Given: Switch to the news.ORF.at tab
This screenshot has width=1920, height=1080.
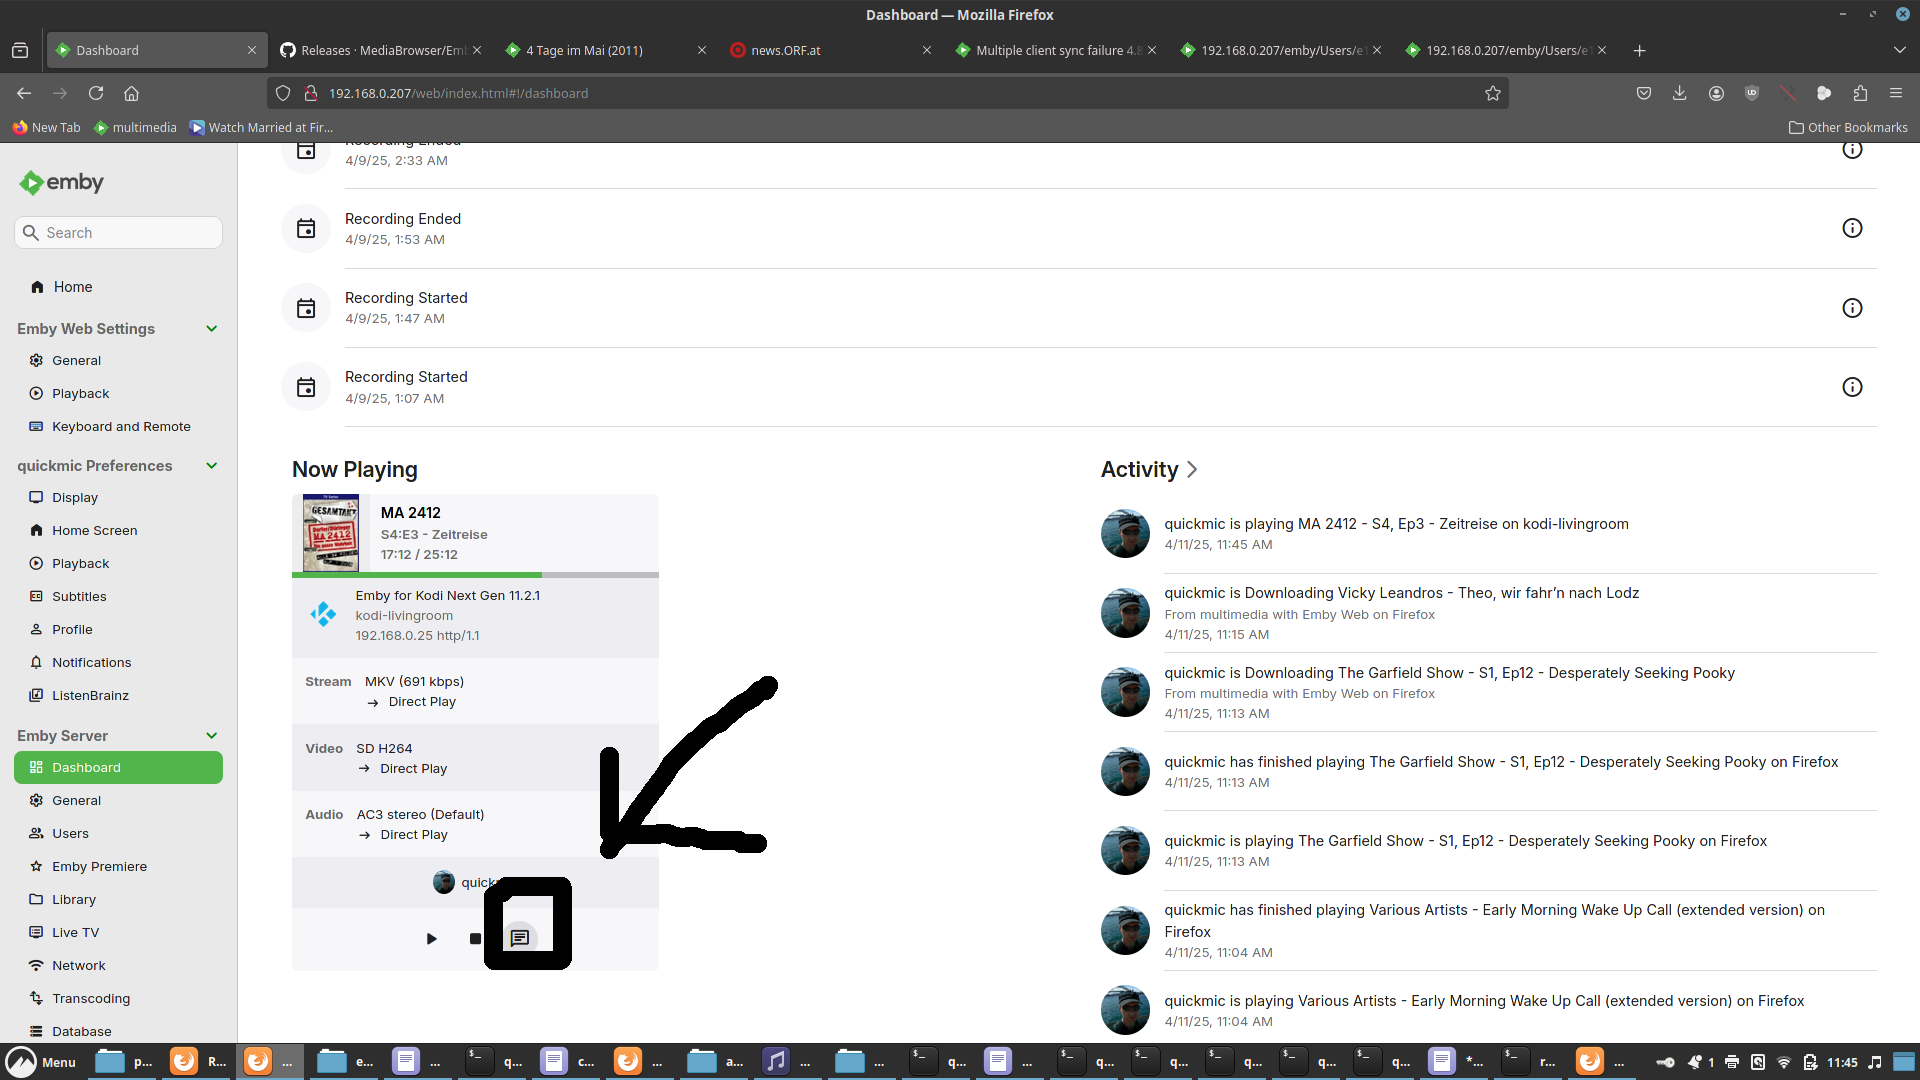Looking at the screenshot, I should pyautogui.click(x=830, y=50).
